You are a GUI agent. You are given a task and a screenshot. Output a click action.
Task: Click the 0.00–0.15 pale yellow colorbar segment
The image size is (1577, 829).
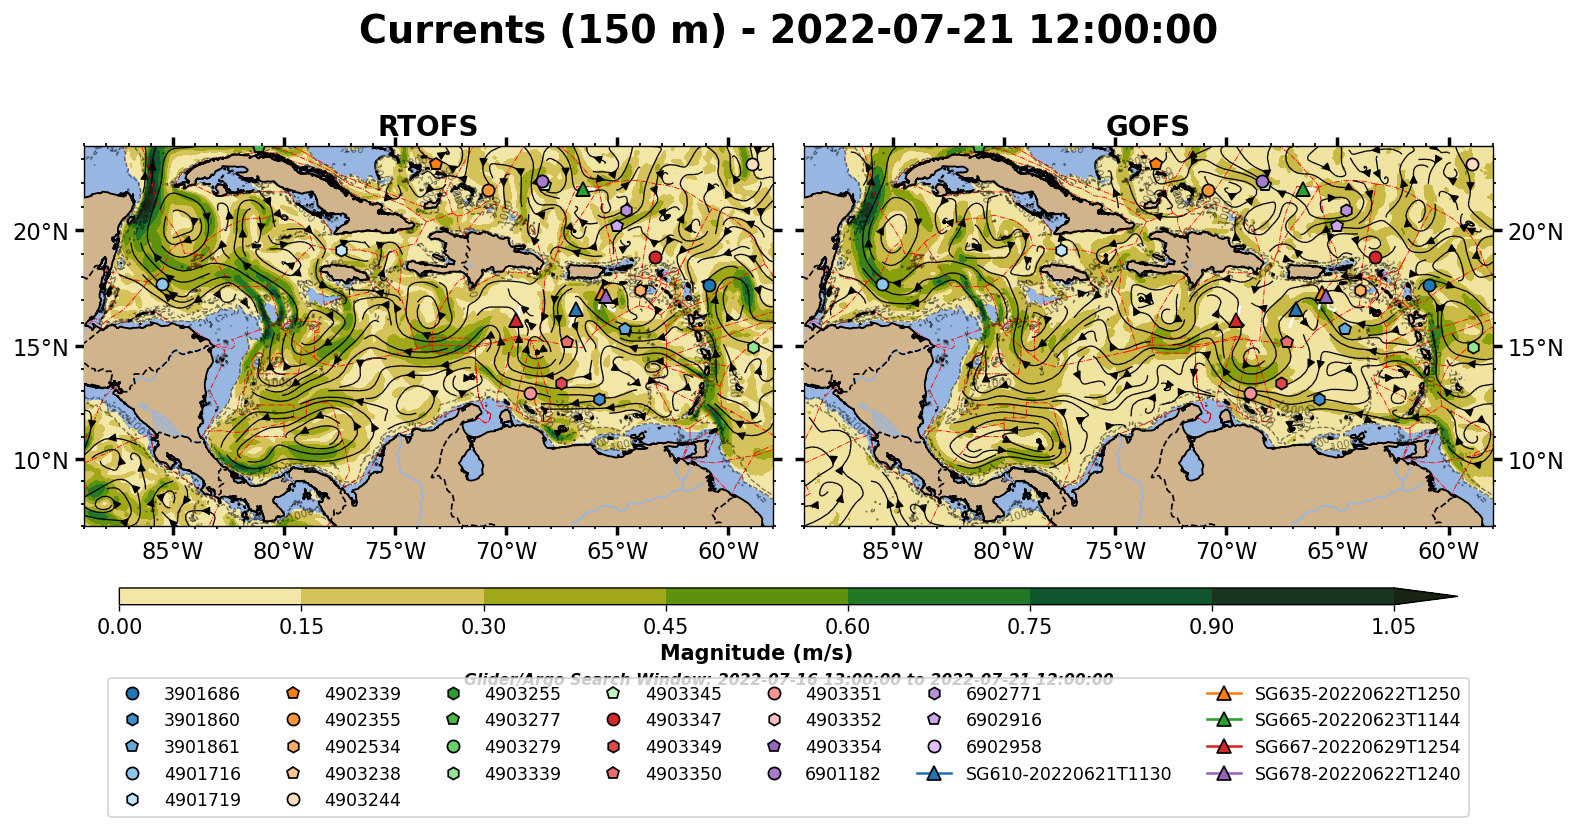[x=210, y=596]
